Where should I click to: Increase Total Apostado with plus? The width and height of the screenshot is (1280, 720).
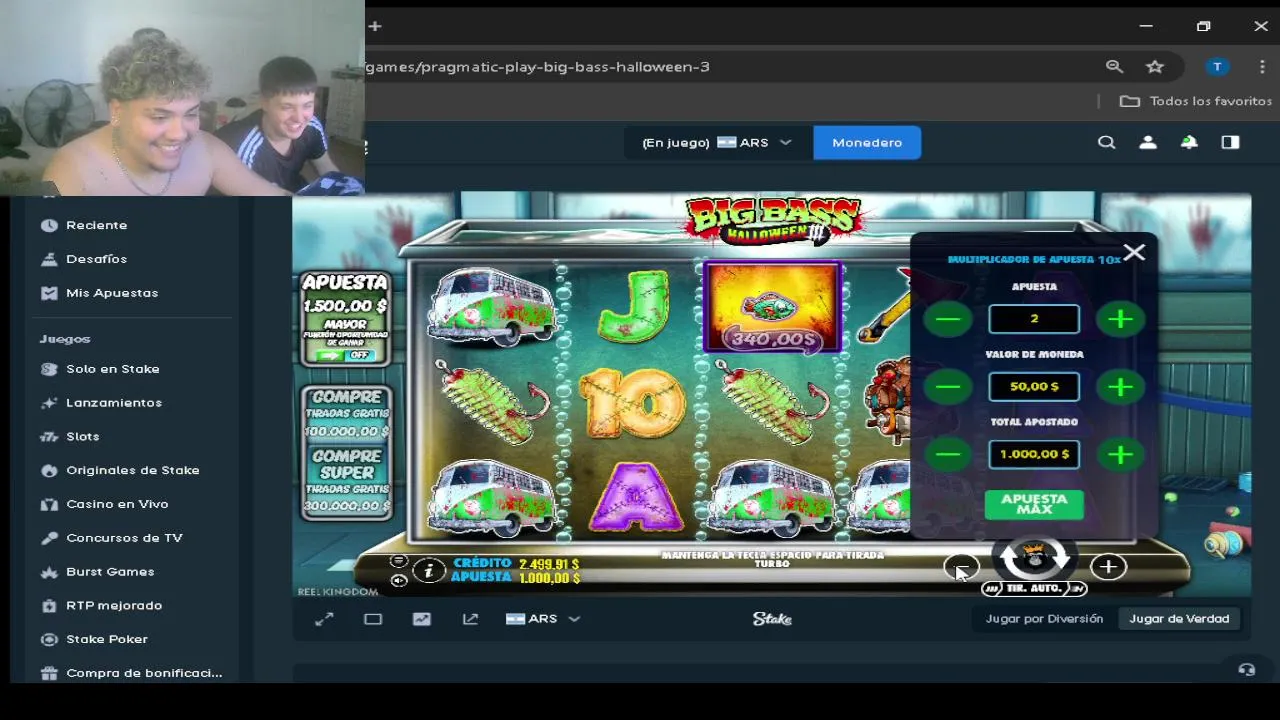[x=1120, y=455]
